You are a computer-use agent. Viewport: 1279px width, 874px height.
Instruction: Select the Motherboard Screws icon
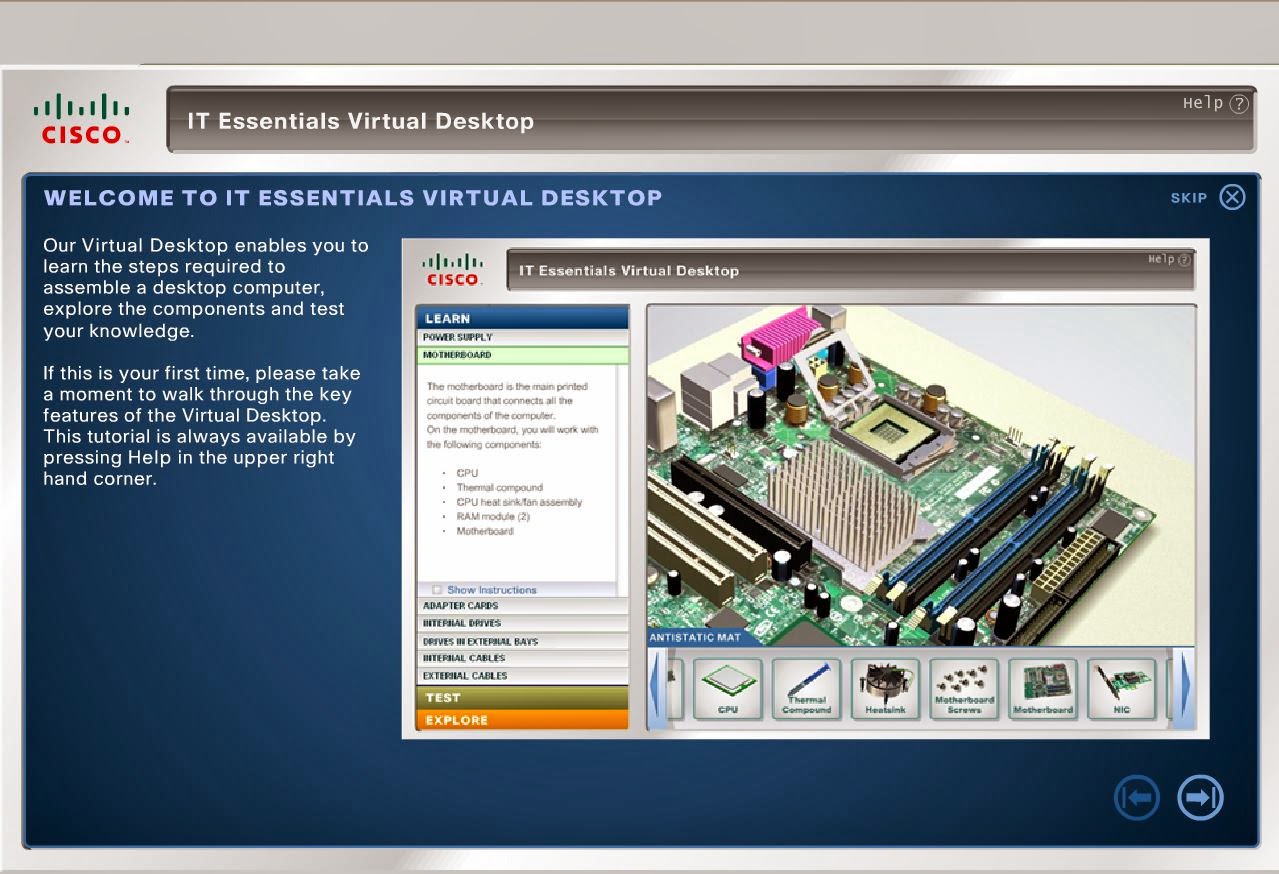[963, 690]
